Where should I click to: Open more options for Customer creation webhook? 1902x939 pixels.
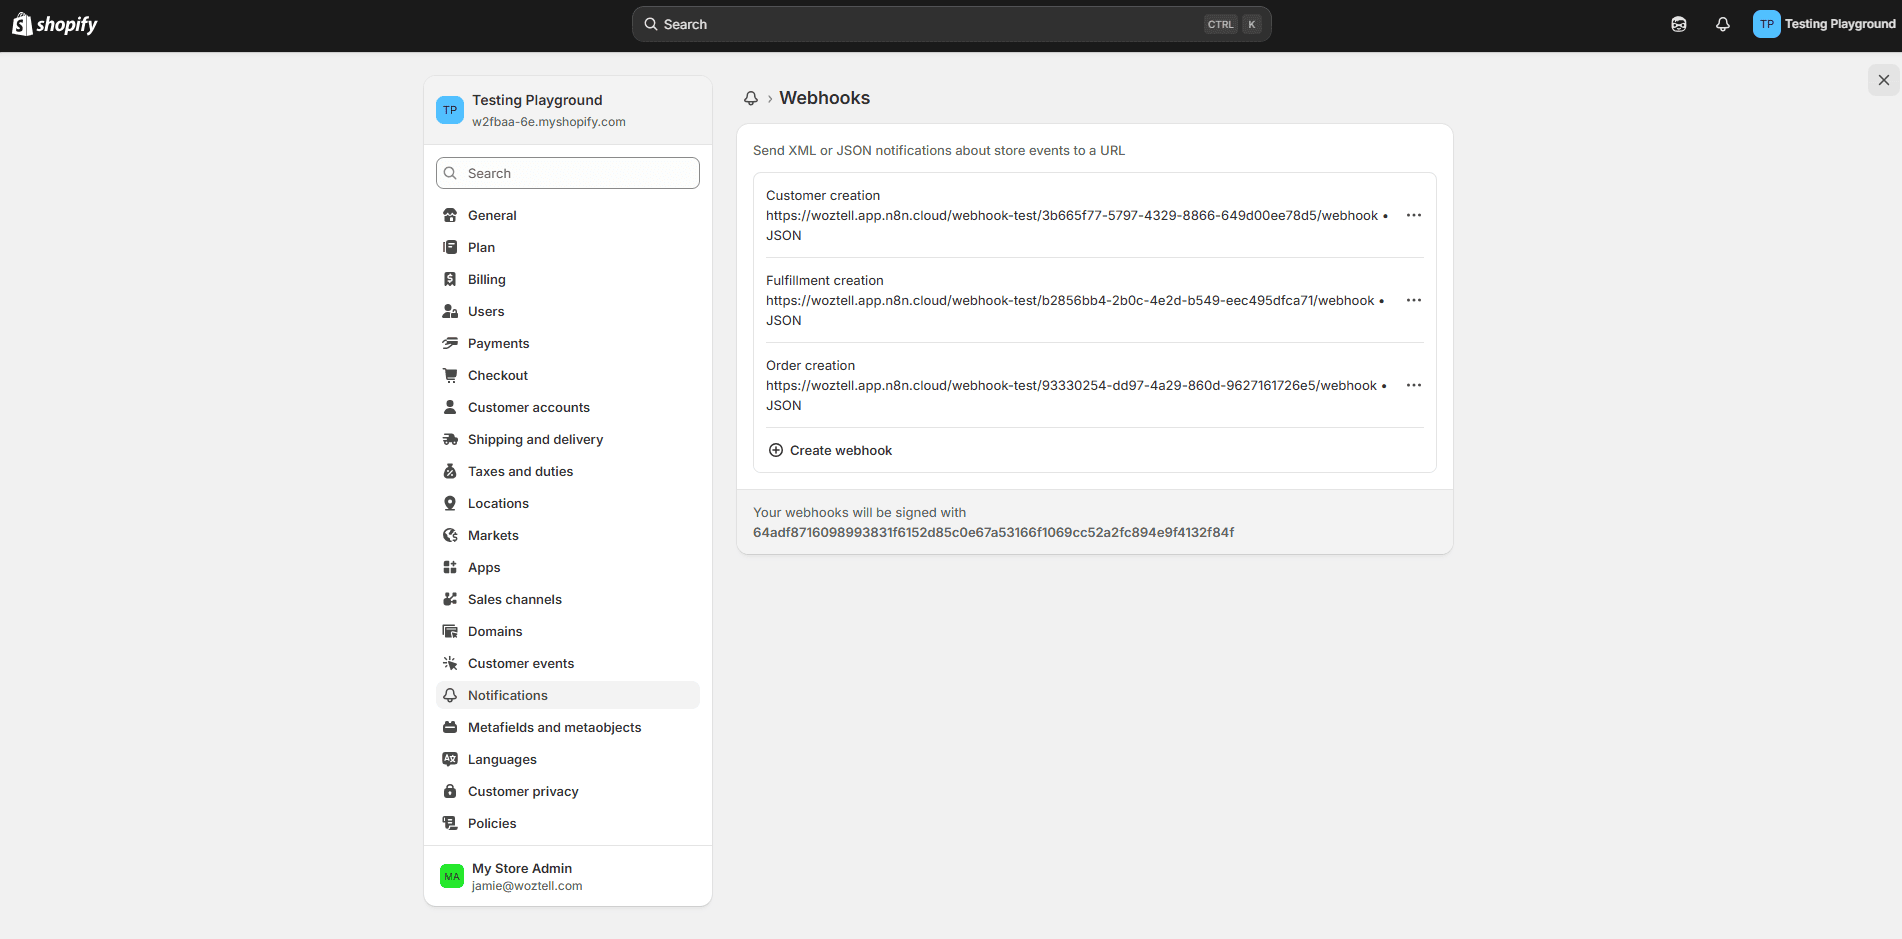[1413, 215]
